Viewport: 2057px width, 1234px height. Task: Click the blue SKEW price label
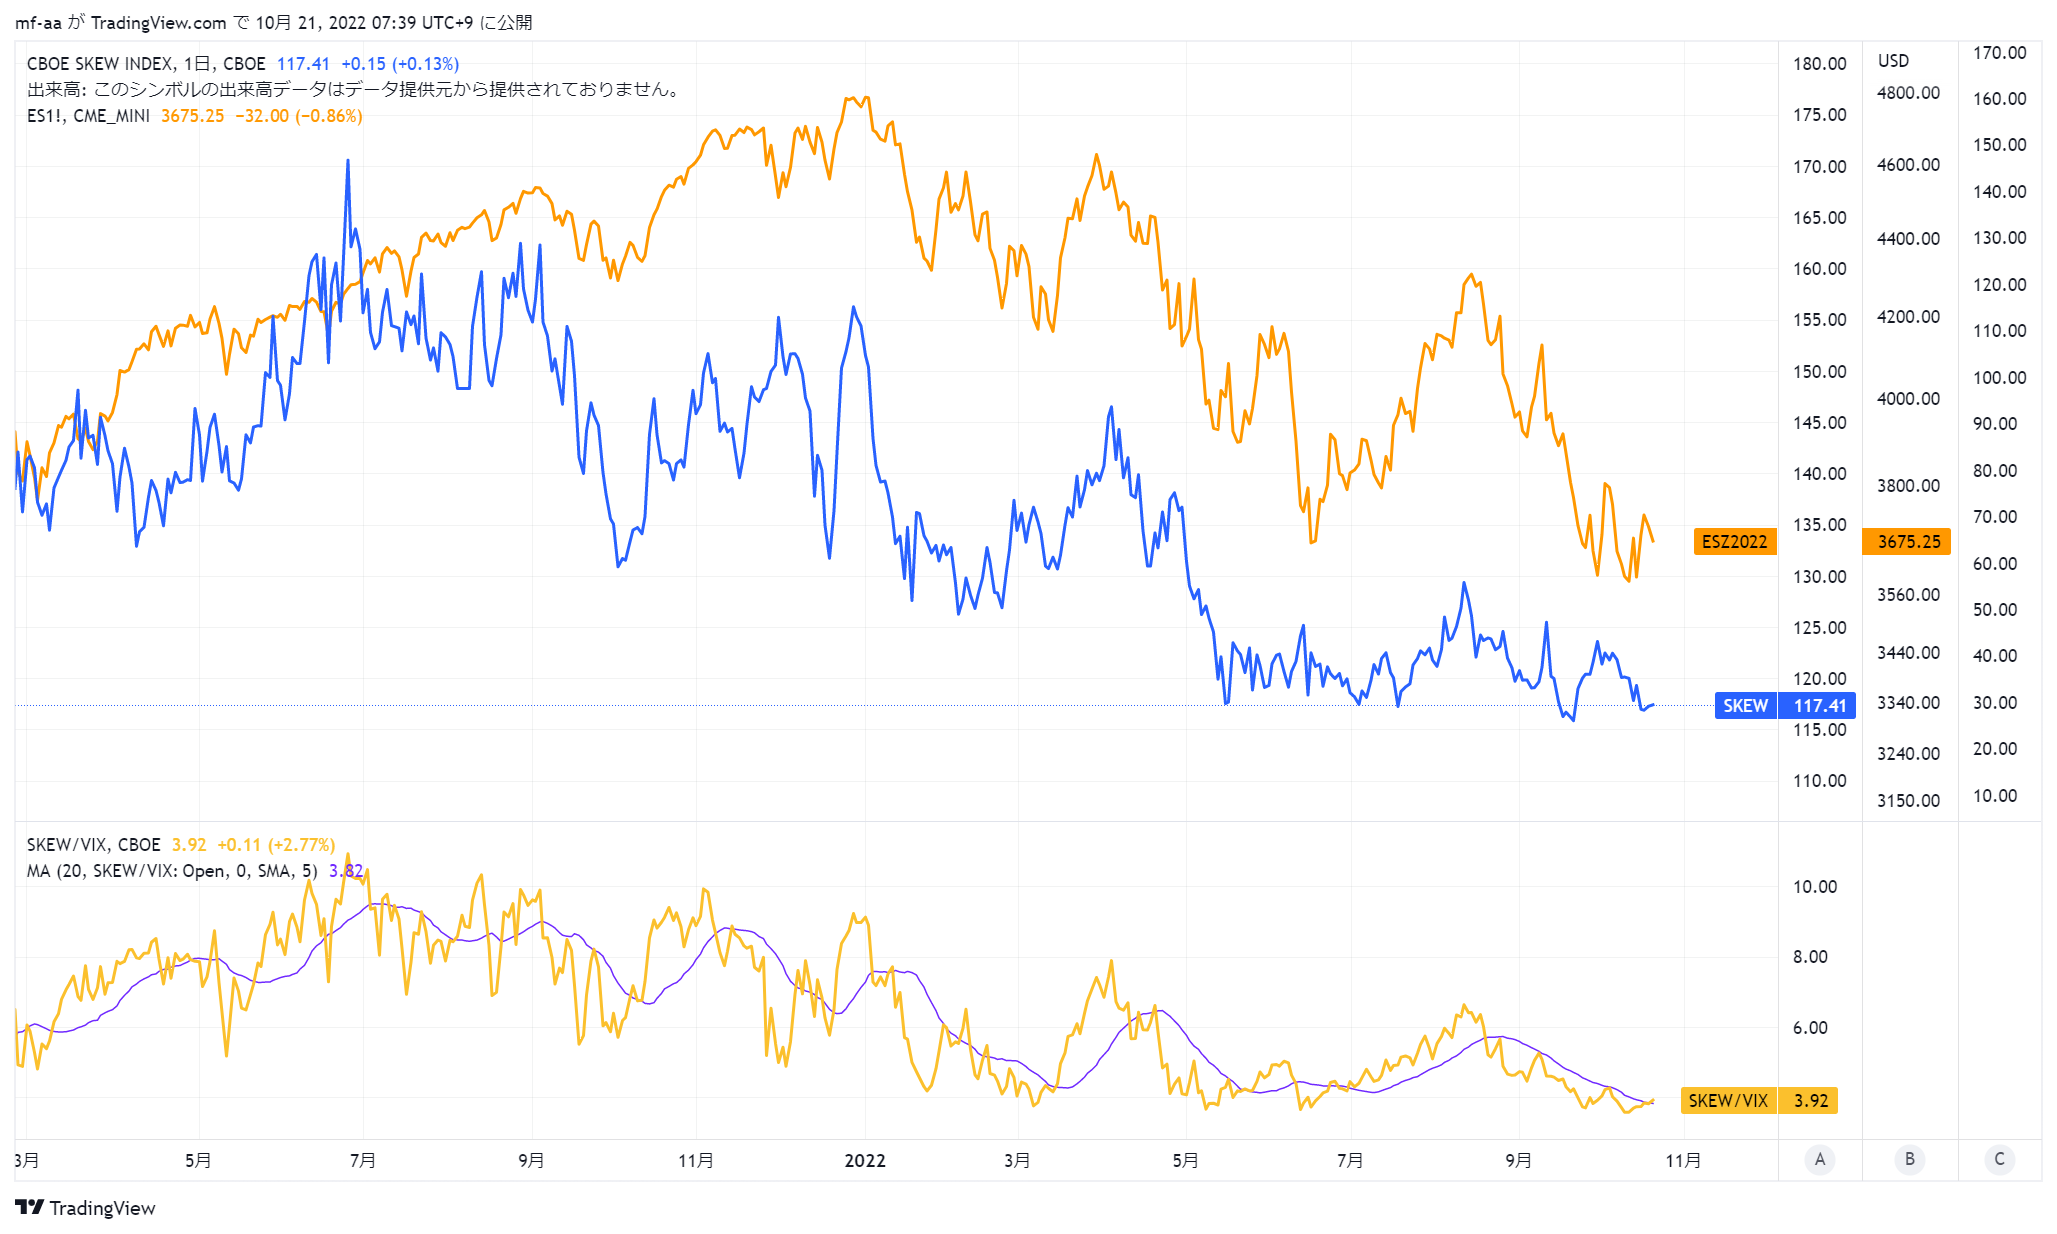(1745, 705)
